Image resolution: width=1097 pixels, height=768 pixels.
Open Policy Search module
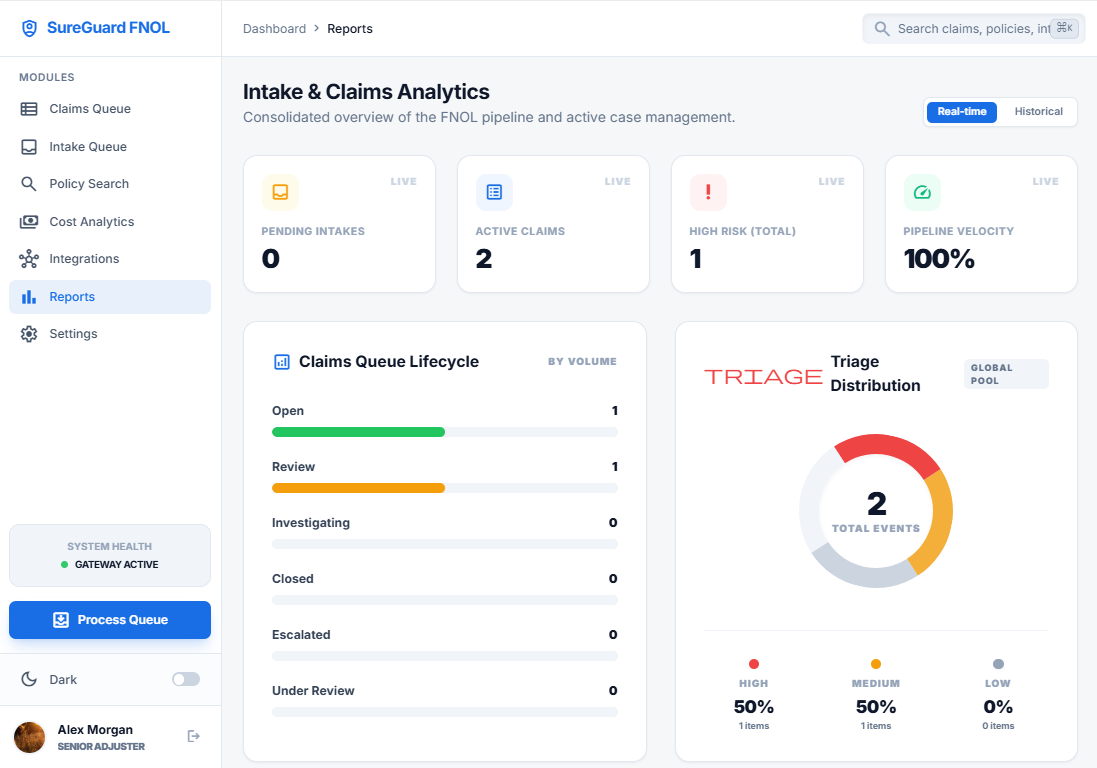[89, 184]
